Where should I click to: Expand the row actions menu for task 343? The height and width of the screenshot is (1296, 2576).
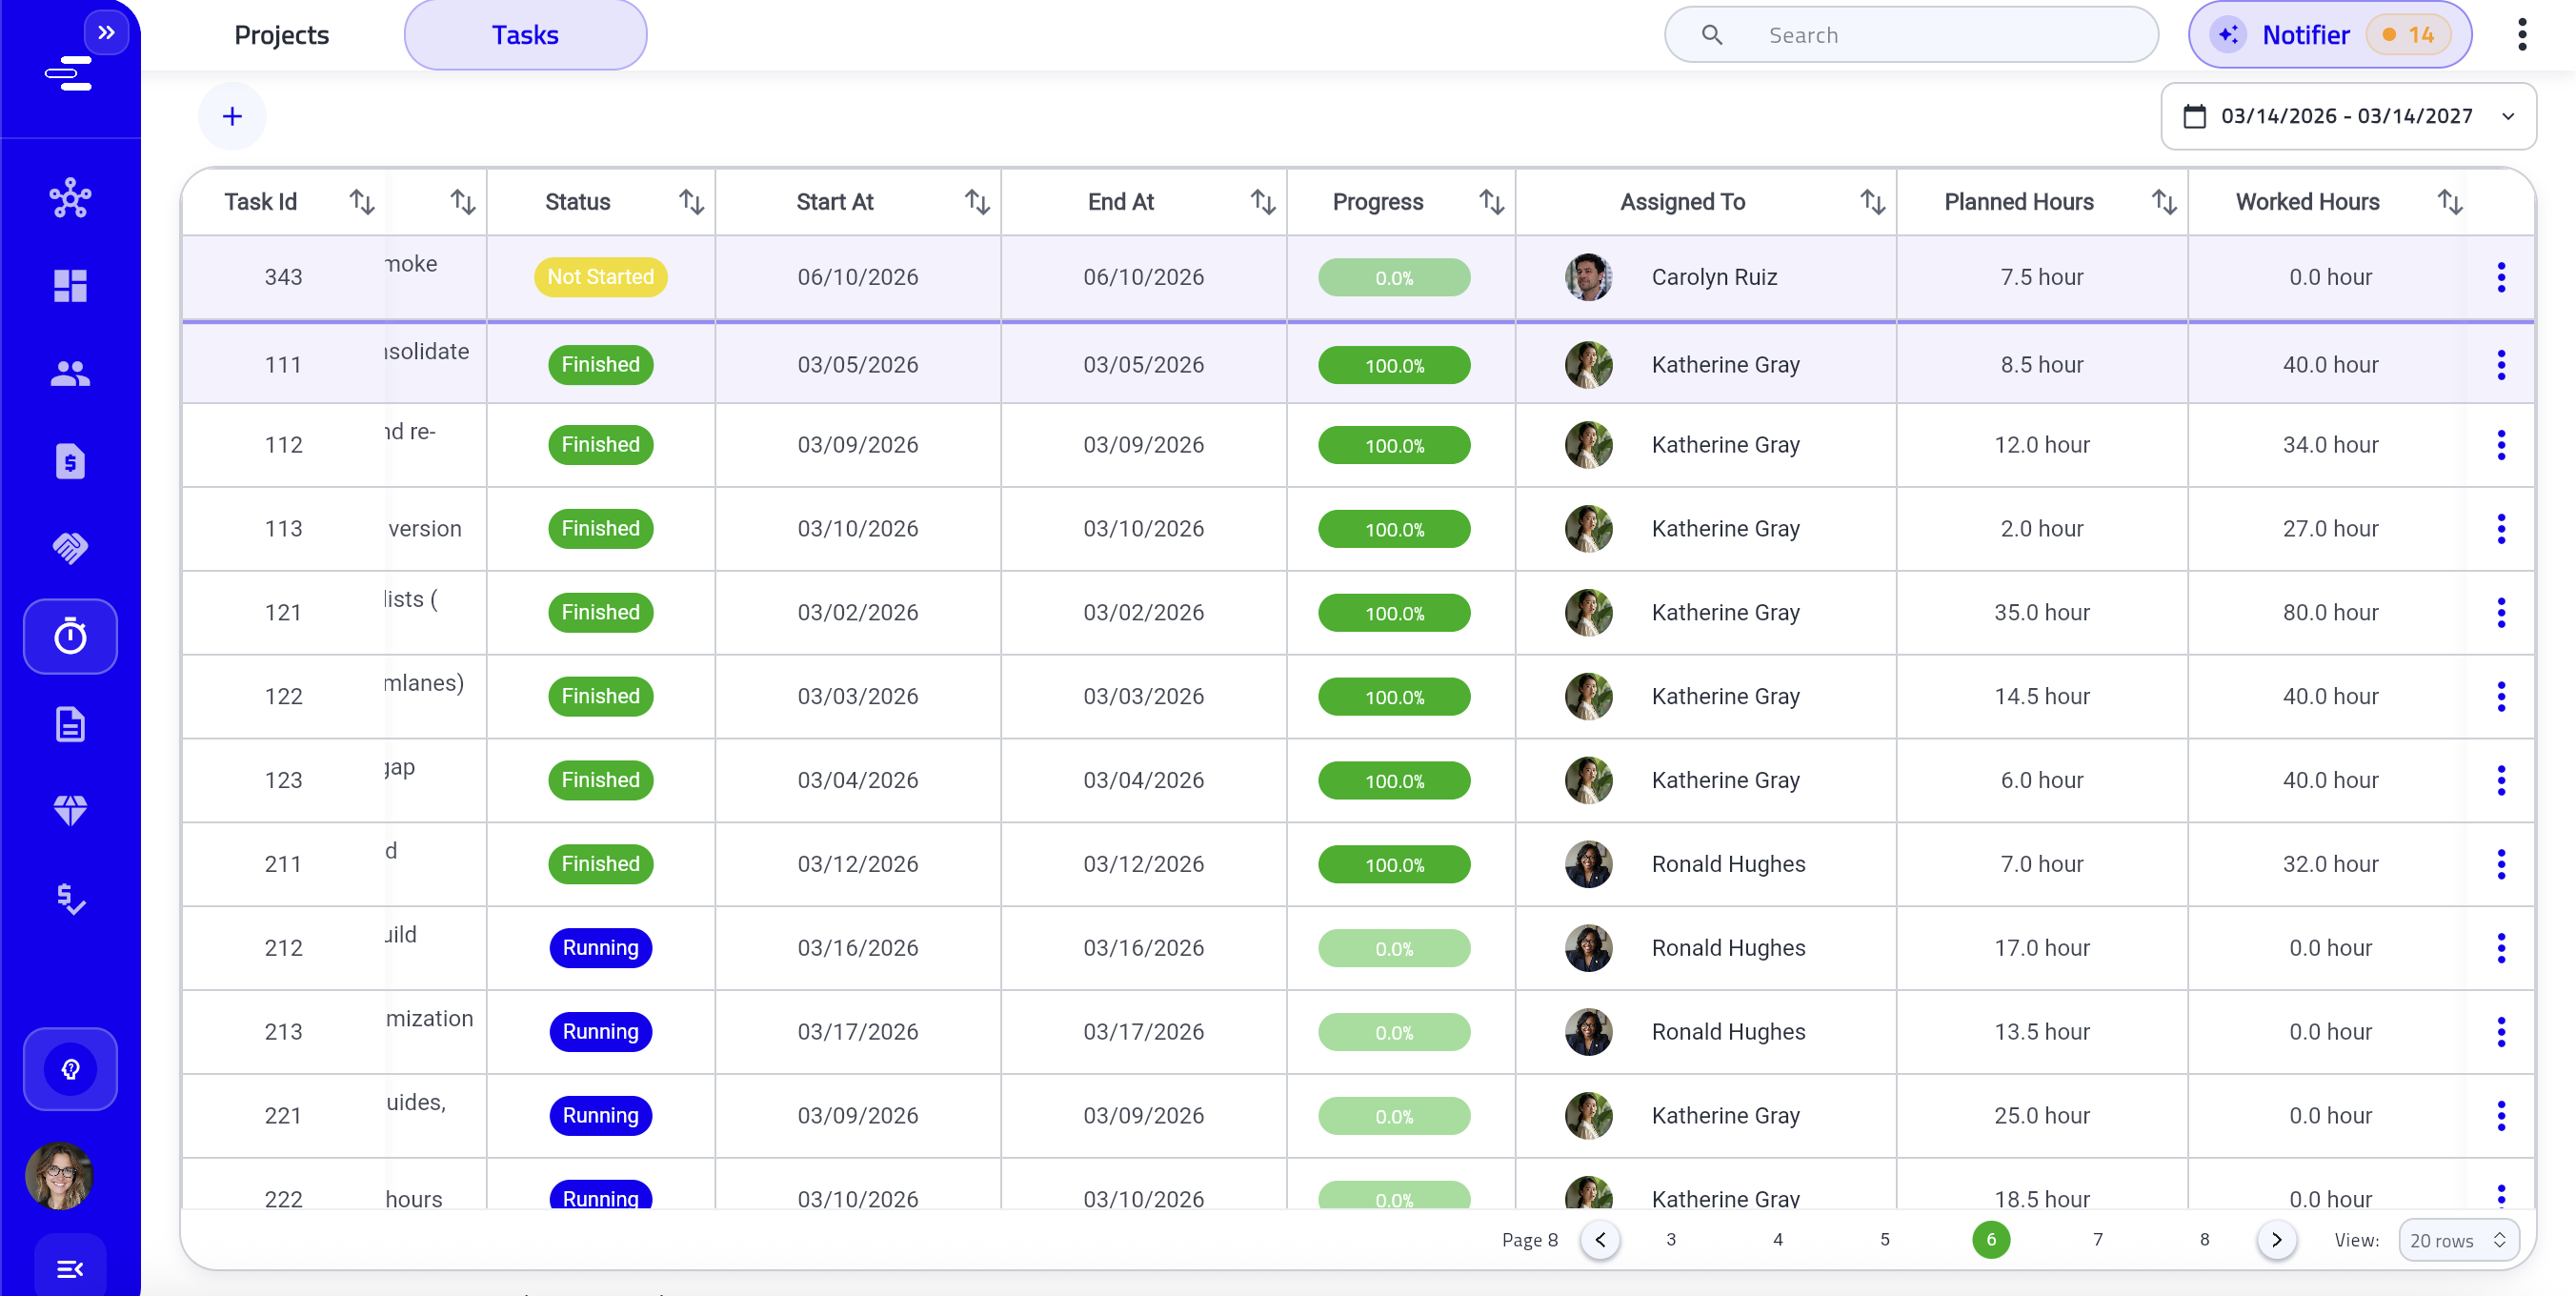click(2501, 277)
